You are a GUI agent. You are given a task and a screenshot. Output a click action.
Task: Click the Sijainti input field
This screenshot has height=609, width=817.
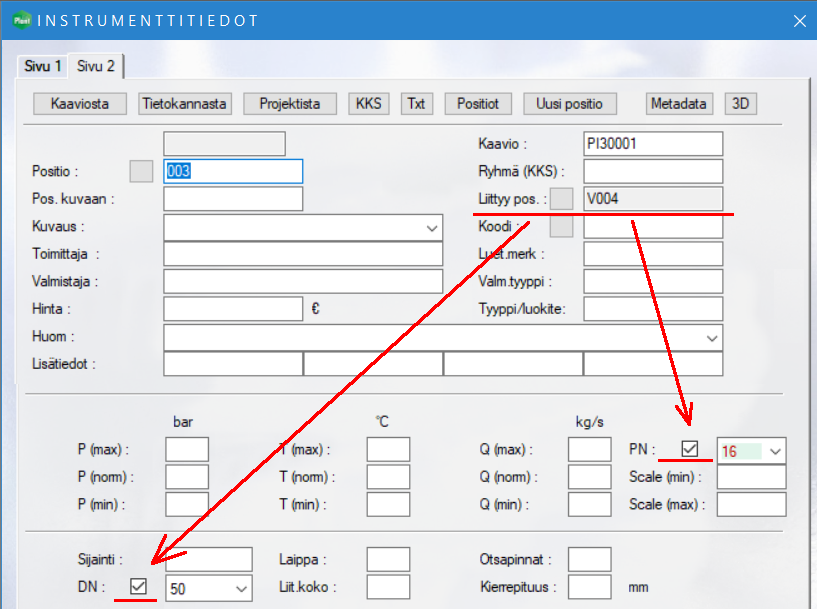pos(209,560)
